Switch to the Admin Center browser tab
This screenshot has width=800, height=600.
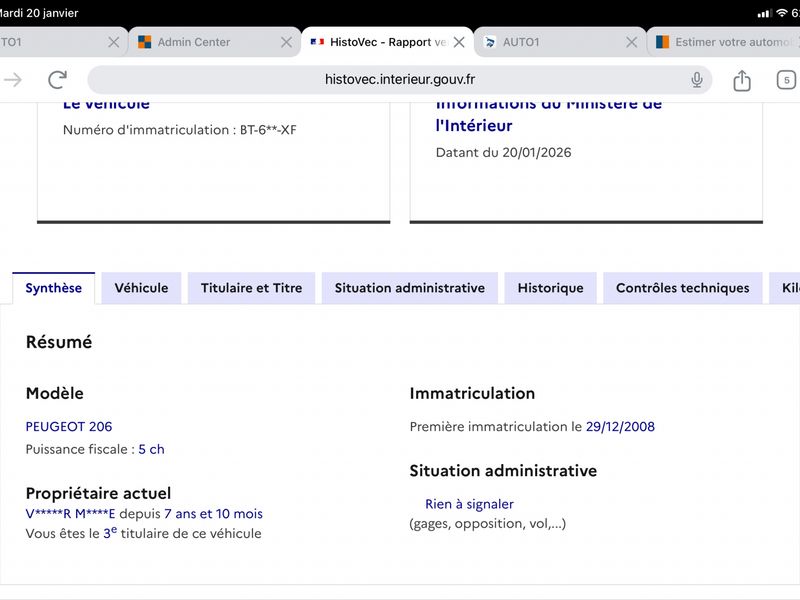pyautogui.click(x=194, y=42)
